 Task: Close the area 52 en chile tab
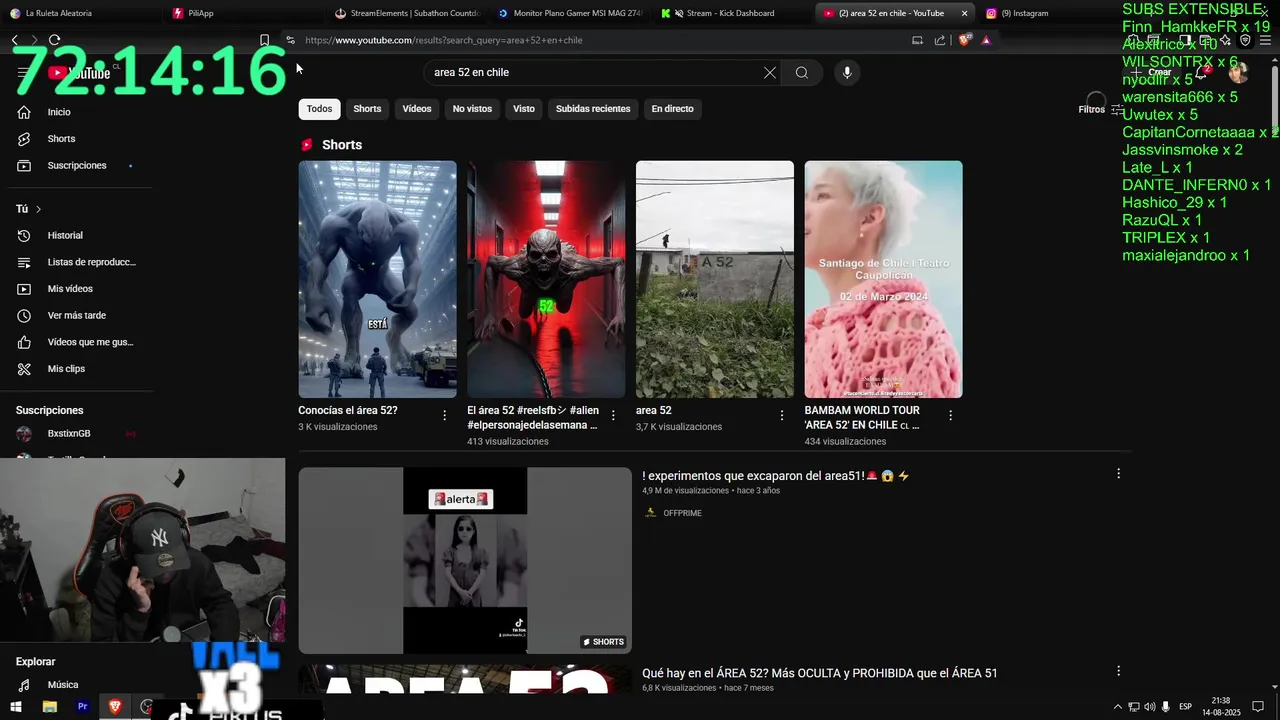click(x=964, y=13)
